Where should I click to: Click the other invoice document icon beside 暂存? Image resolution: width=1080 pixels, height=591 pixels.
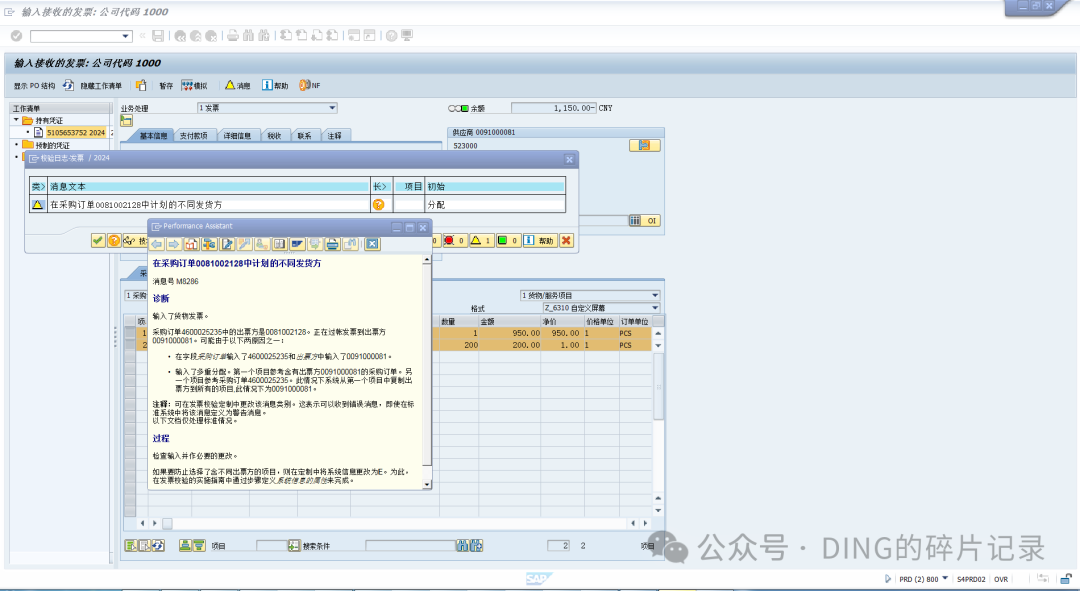(x=141, y=85)
